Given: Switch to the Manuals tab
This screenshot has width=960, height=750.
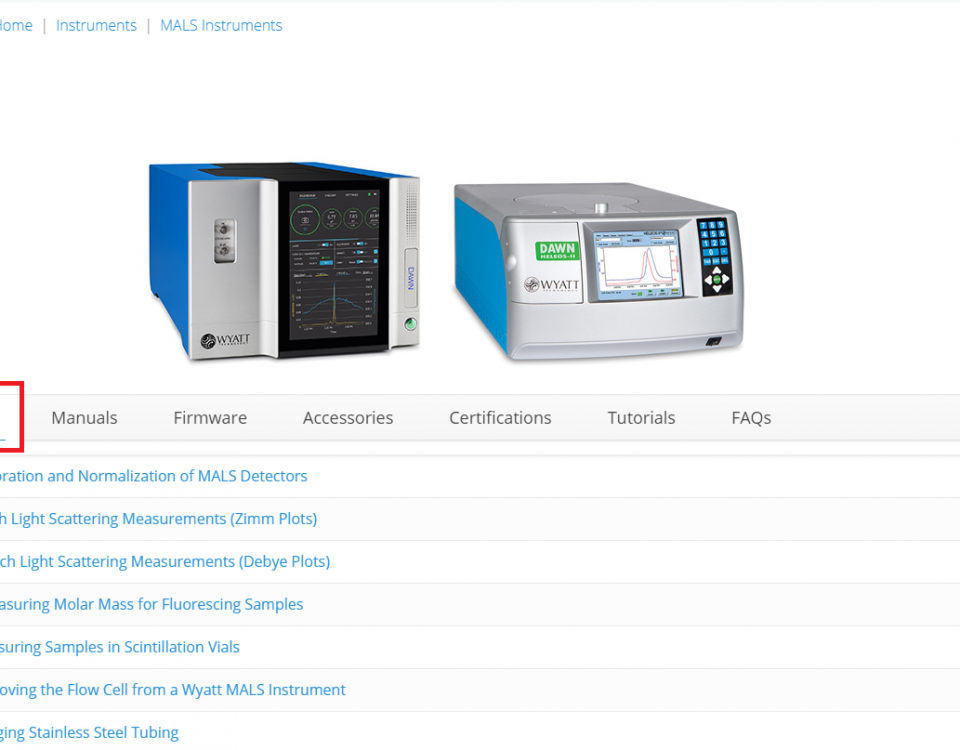Looking at the screenshot, I should click(x=84, y=418).
